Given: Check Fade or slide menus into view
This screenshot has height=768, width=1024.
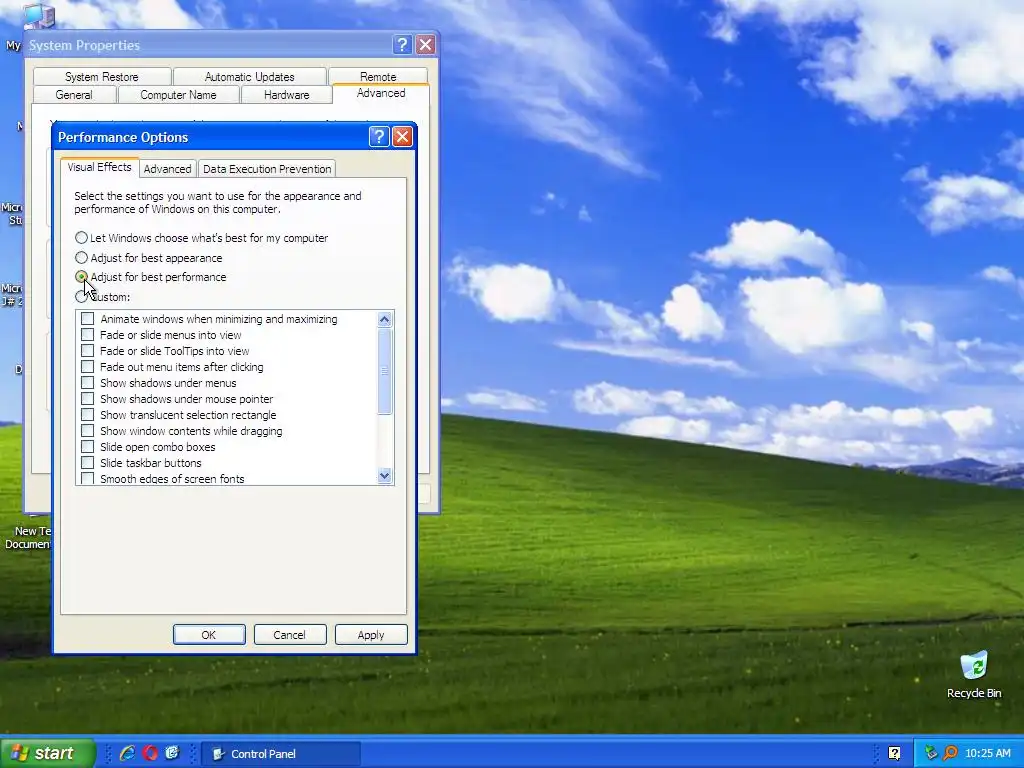Looking at the screenshot, I should [88, 335].
